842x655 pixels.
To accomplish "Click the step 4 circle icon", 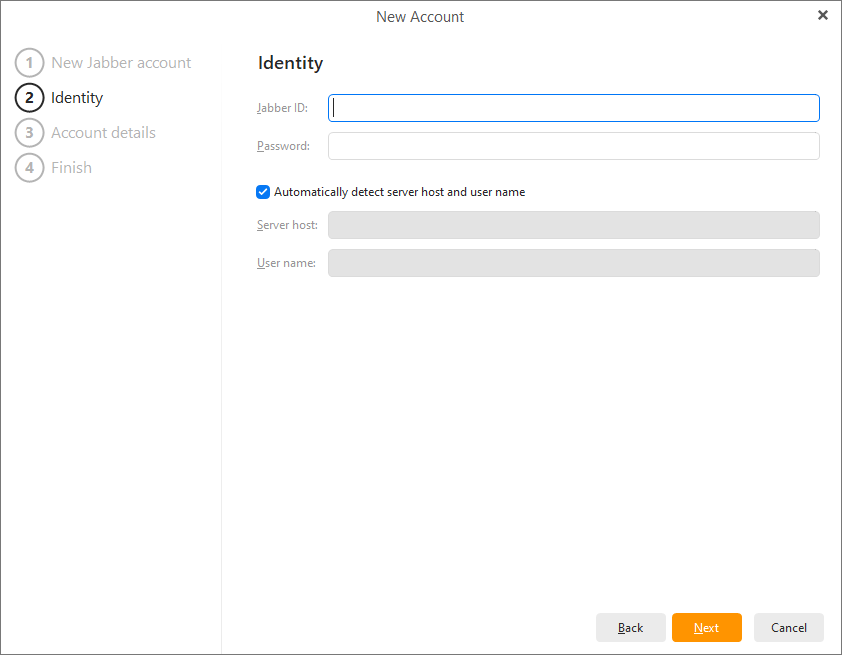I will (x=30, y=168).
